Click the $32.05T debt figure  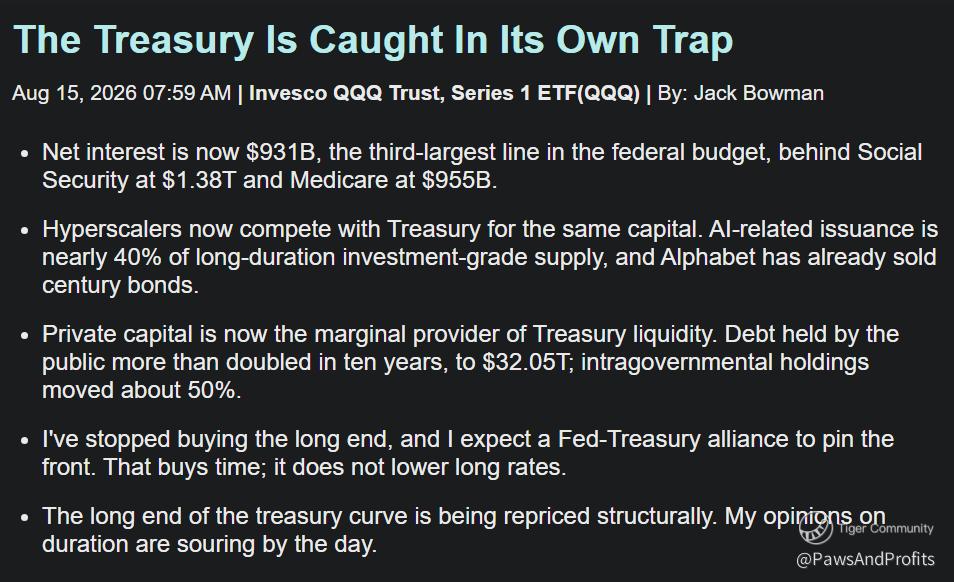click(x=528, y=362)
